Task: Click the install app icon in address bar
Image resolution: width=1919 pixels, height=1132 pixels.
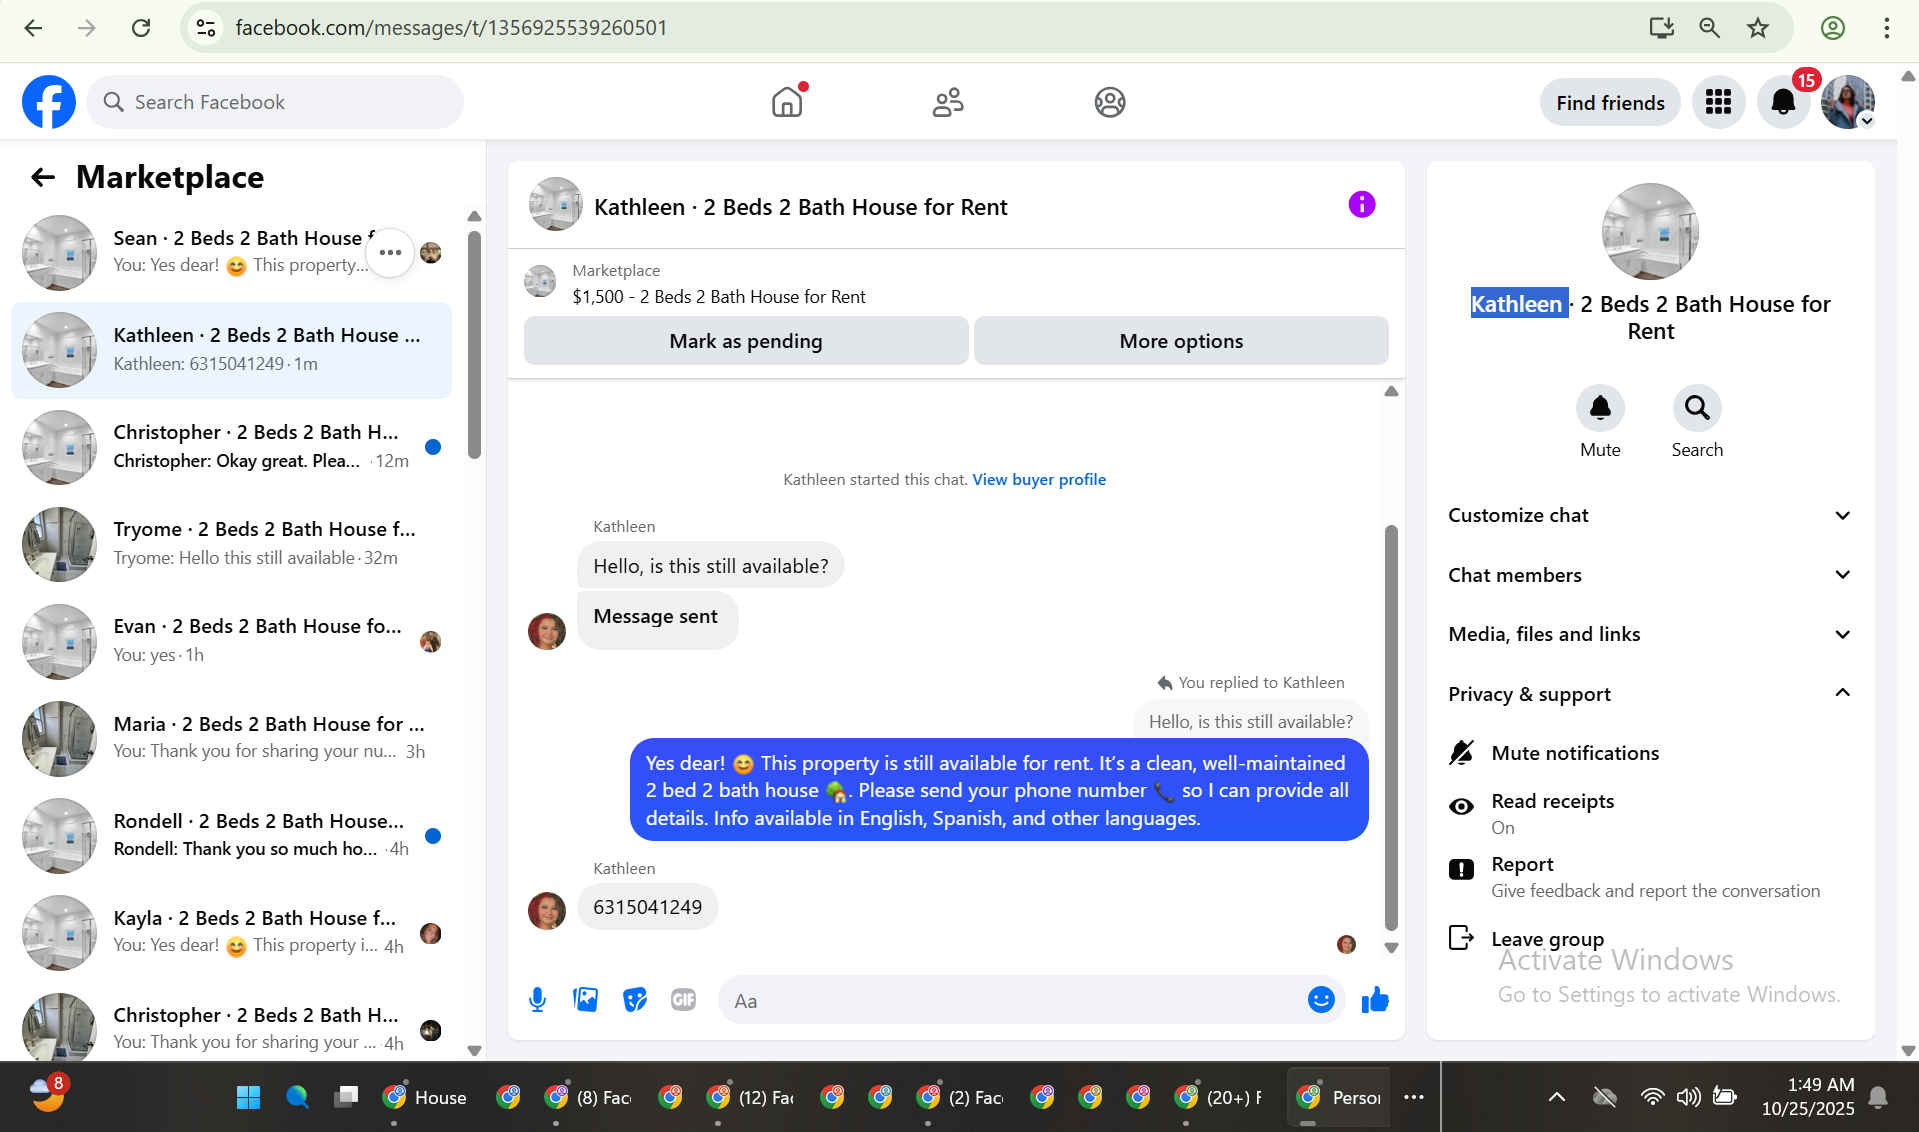Action: [x=1662, y=28]
